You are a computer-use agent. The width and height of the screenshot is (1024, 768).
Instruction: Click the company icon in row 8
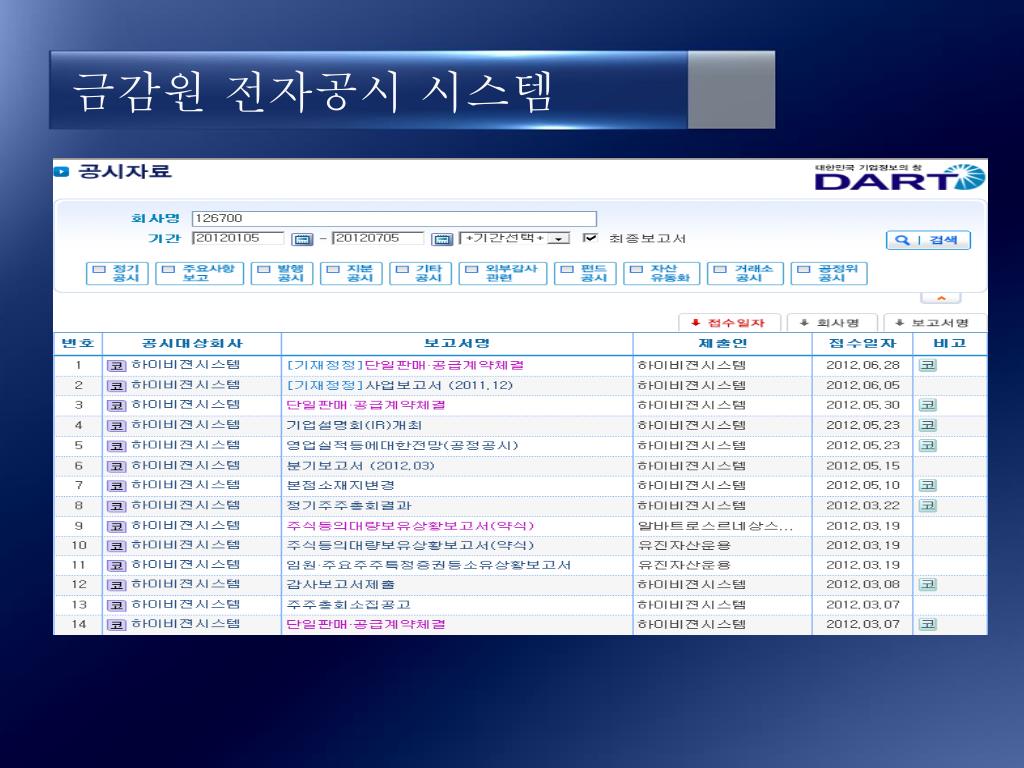116,507
